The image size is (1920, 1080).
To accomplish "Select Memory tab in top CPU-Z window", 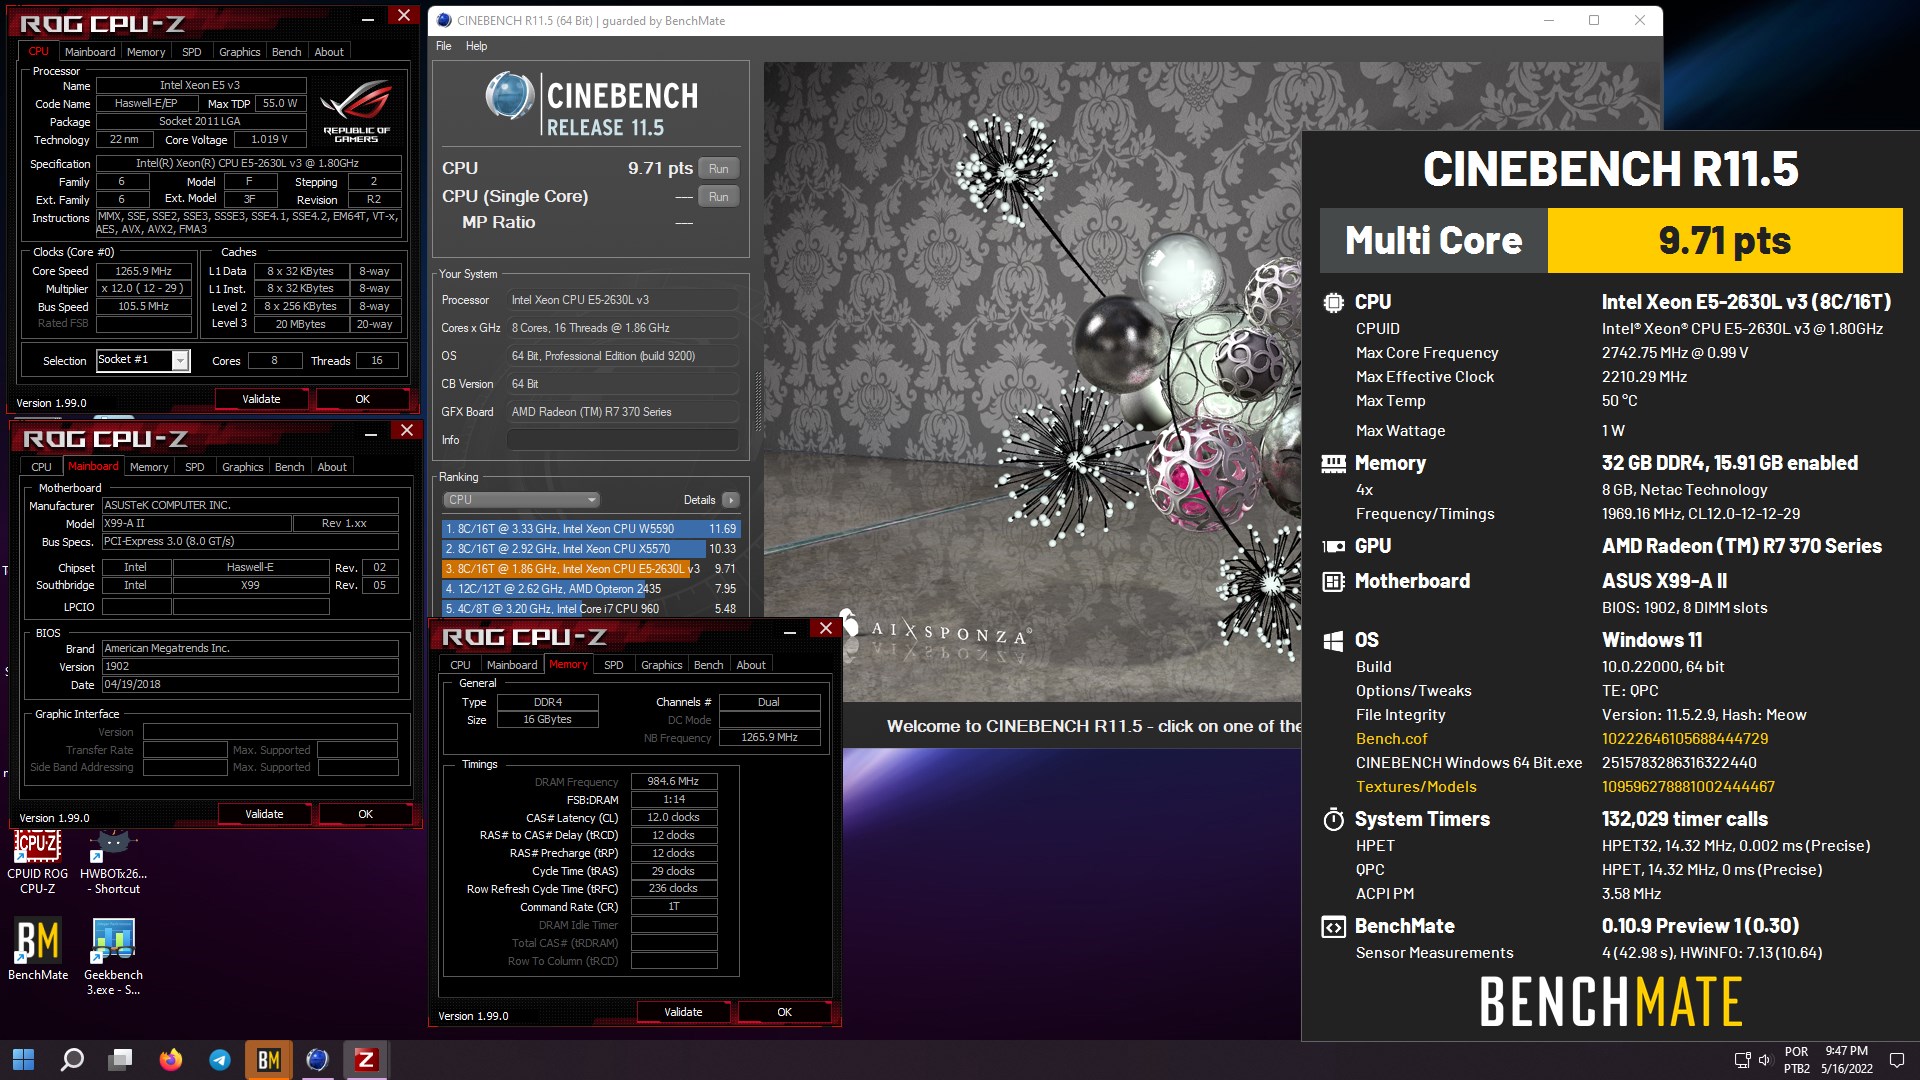I will (146, 51).
